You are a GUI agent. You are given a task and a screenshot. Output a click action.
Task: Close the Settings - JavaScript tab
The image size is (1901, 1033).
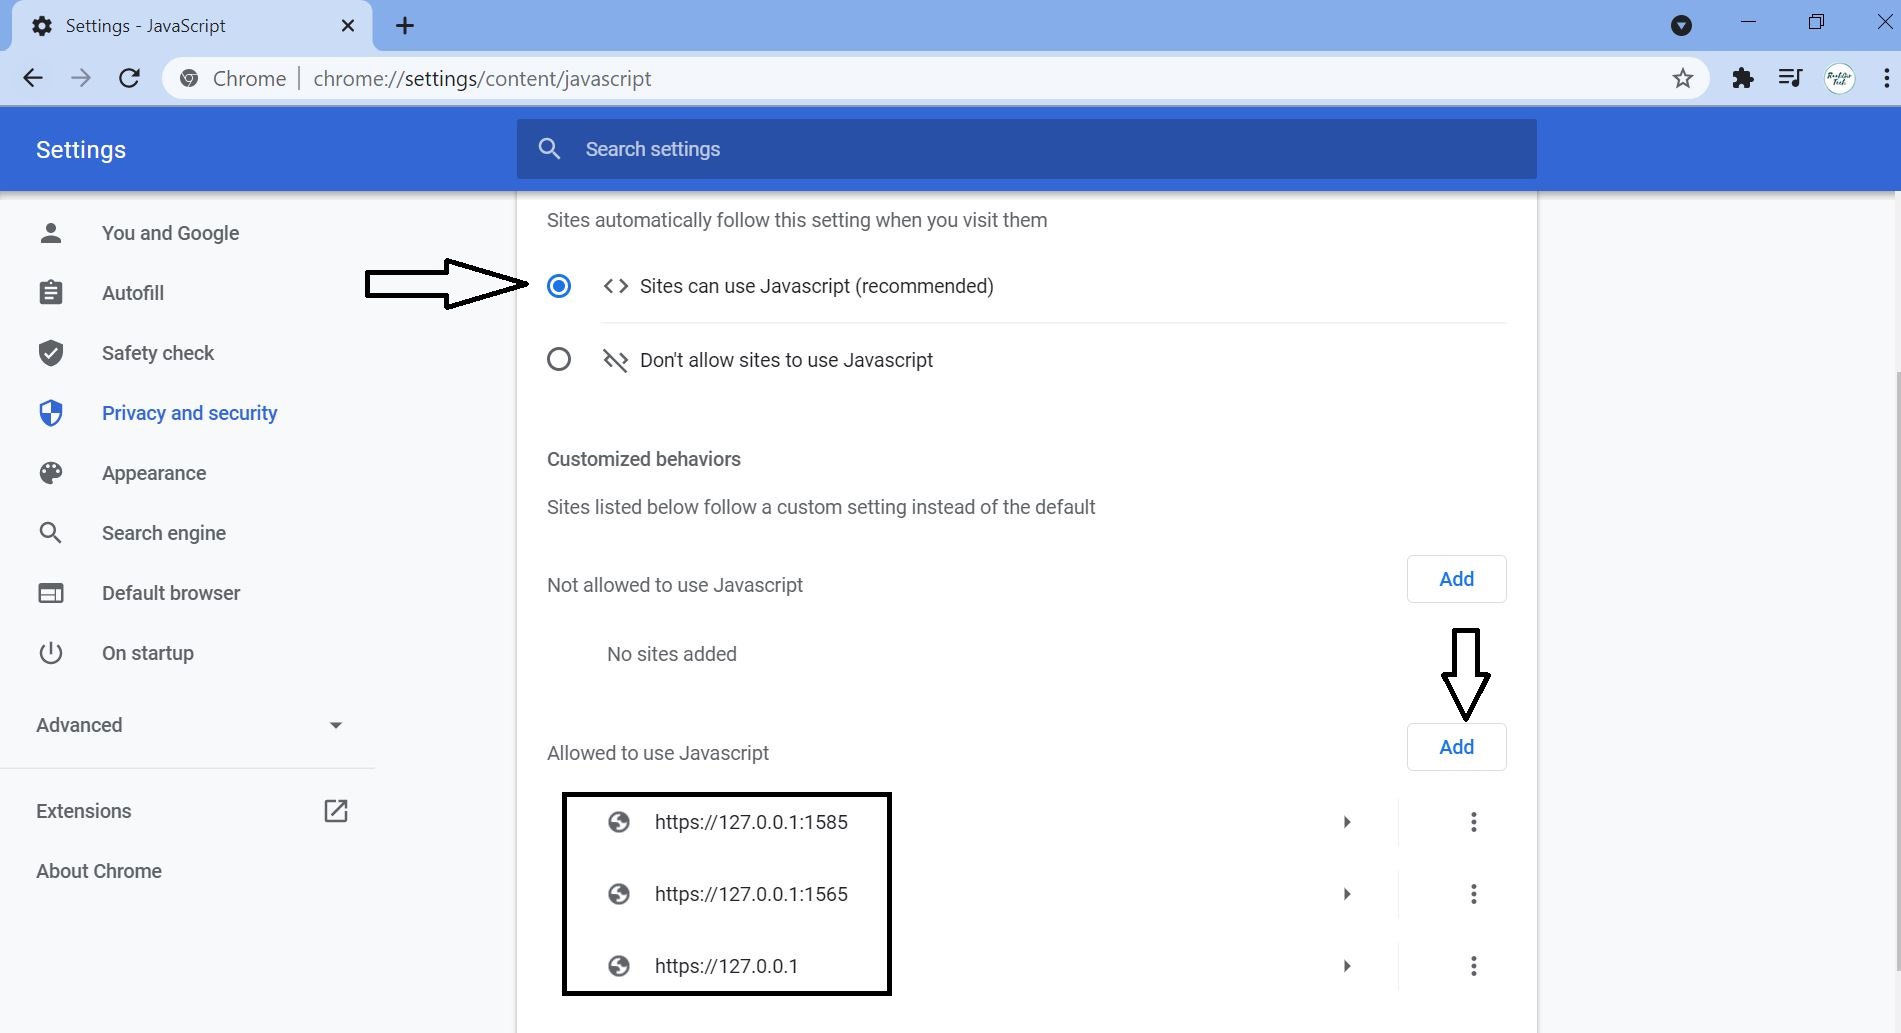pyautogui.click(x=348, y=26)
